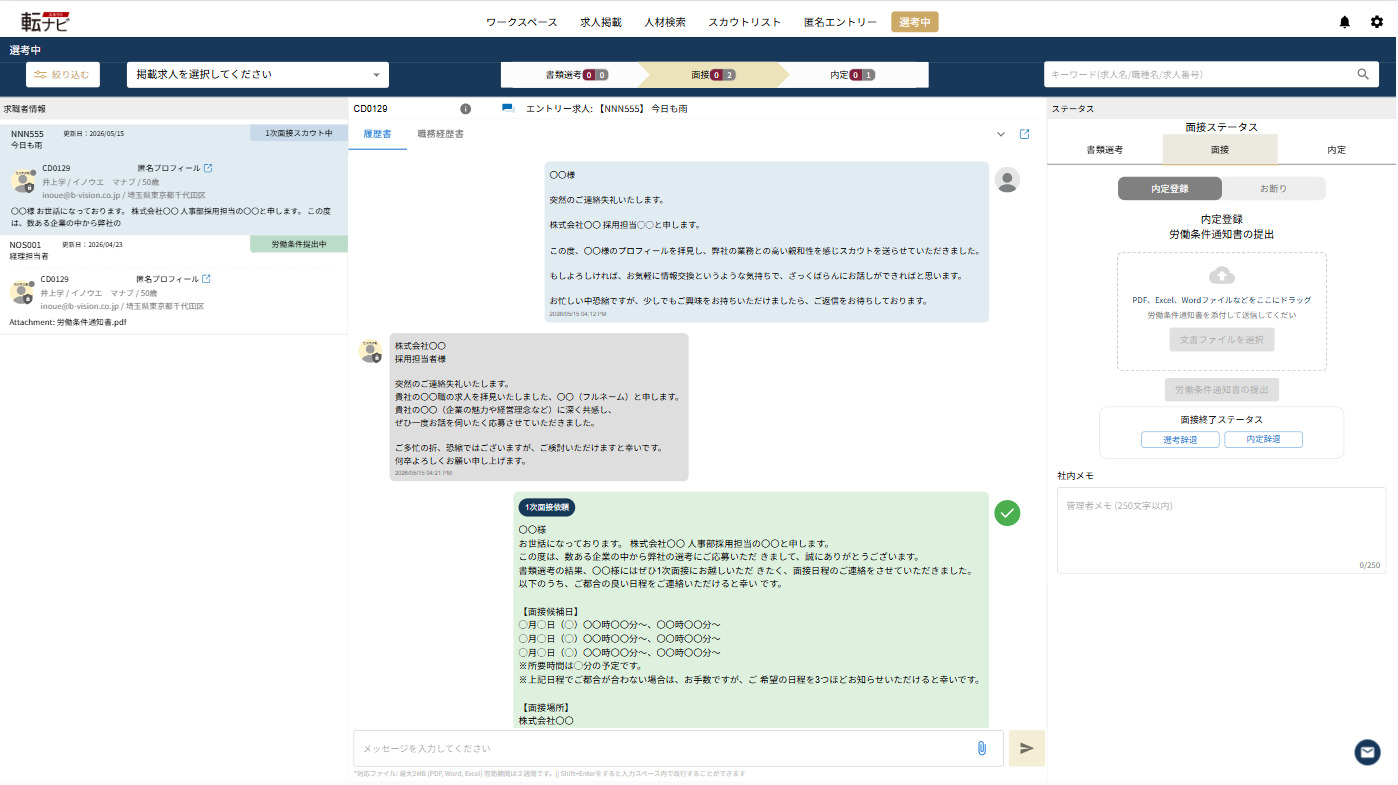Image resolution: width=1398 pixels, height=785 pixels.
Task: Open the スカウトリスト menu item
Action: click(x=744, y=22)
